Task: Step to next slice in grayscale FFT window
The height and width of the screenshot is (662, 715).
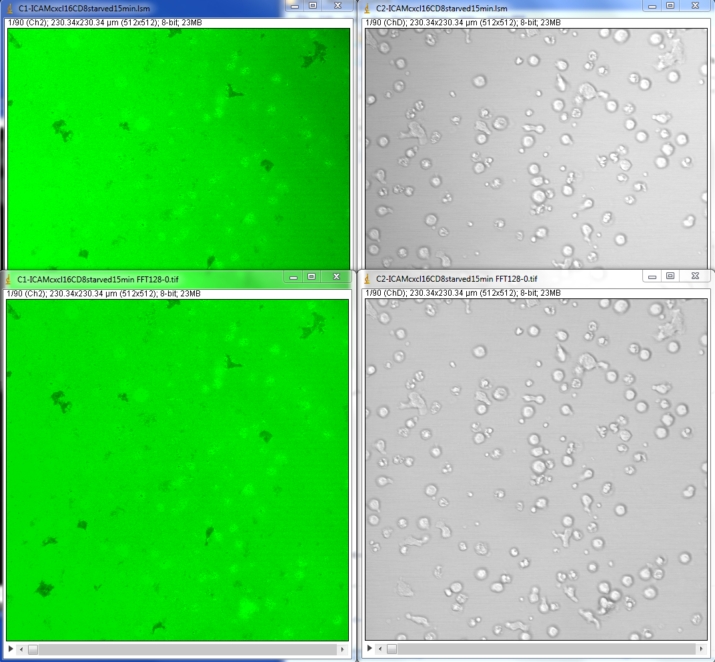Action: (701, 649)
